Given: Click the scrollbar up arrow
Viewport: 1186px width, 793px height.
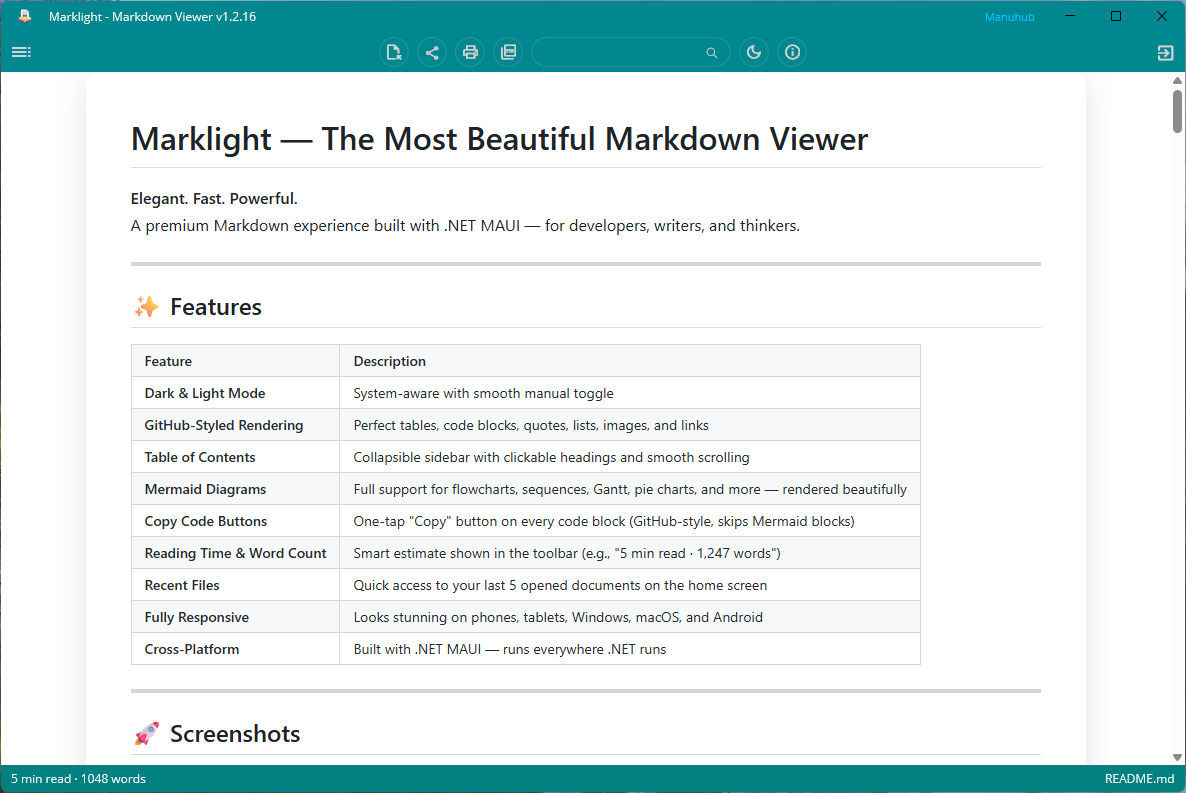Looking at the screenshot, I should (x=1177, y=80).
